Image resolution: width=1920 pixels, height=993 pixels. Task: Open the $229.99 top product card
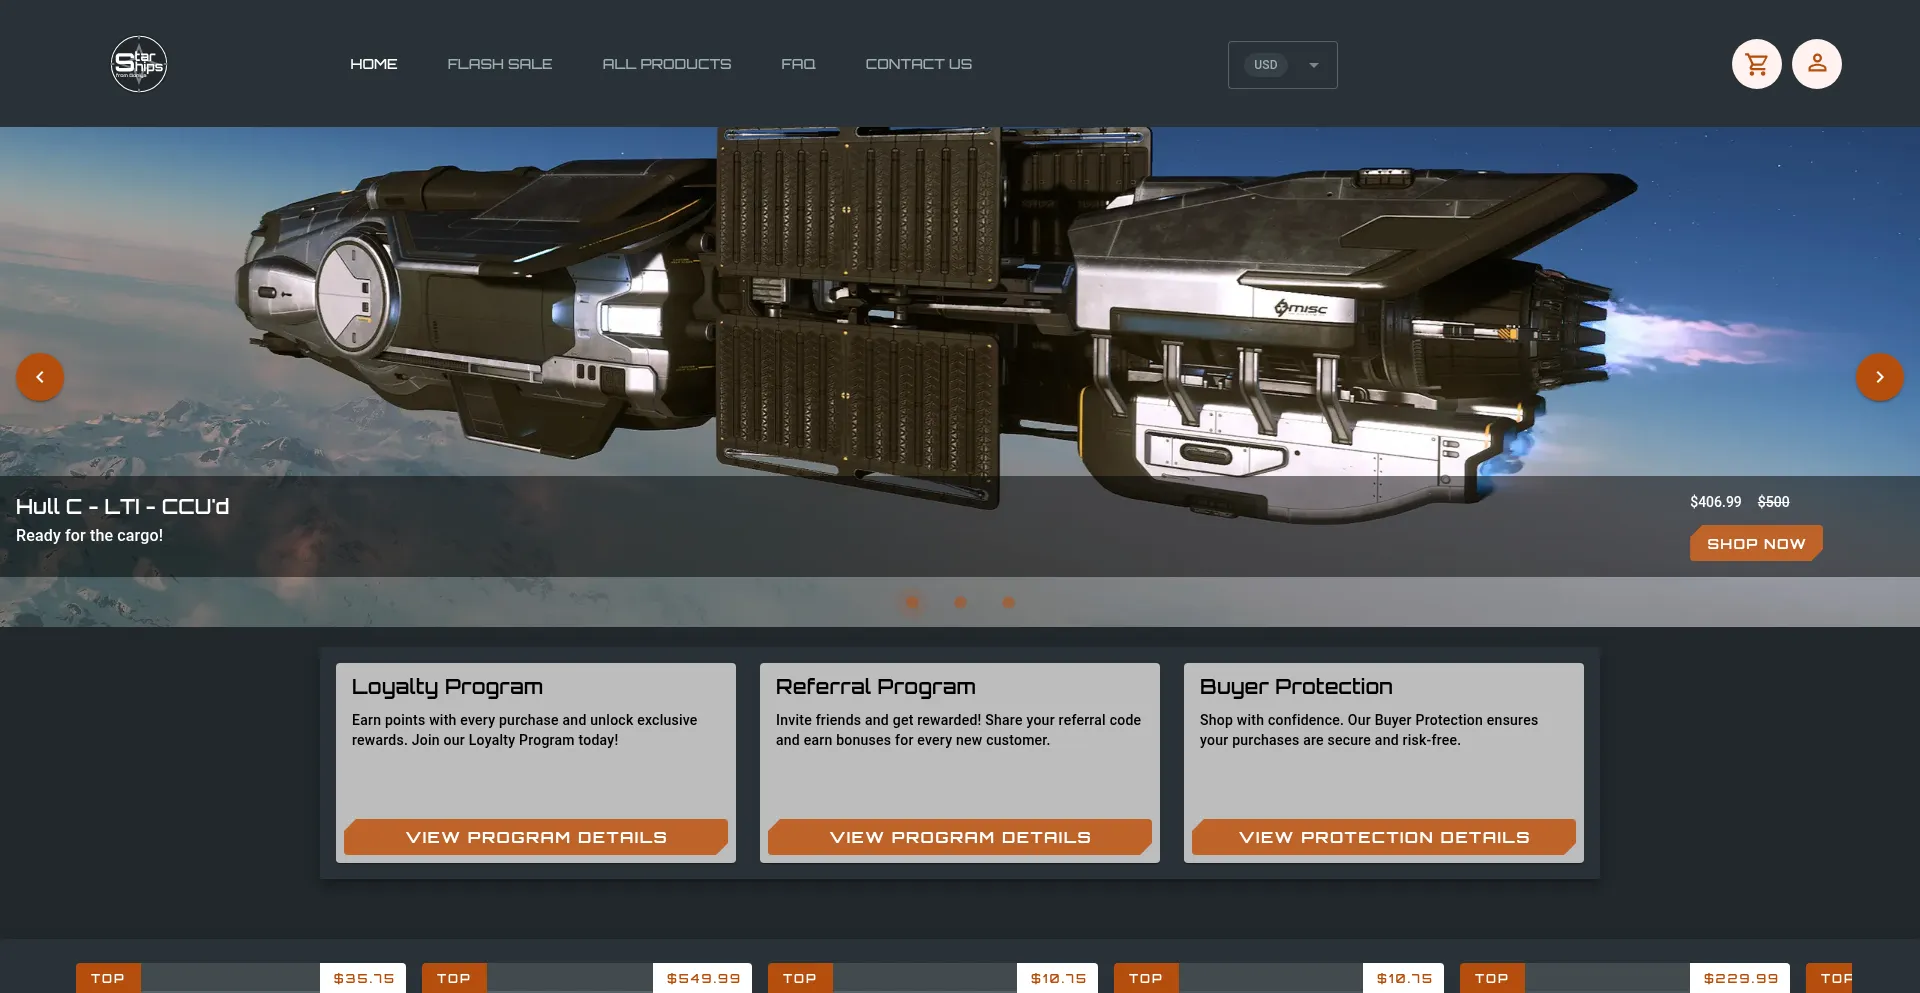tap(1625, 978)
